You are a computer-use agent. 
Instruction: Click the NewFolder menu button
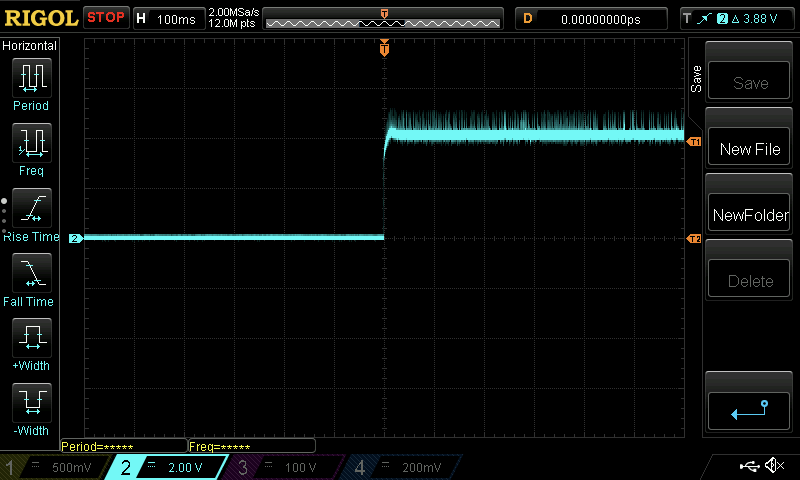(x=750, y=215)
